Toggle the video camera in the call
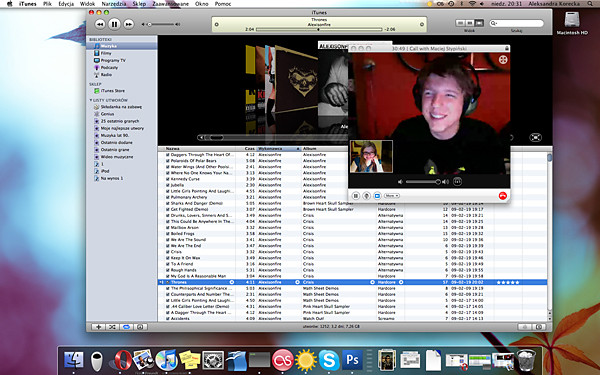Viewport: 600px width, 375px height. [x=377, y=196]
